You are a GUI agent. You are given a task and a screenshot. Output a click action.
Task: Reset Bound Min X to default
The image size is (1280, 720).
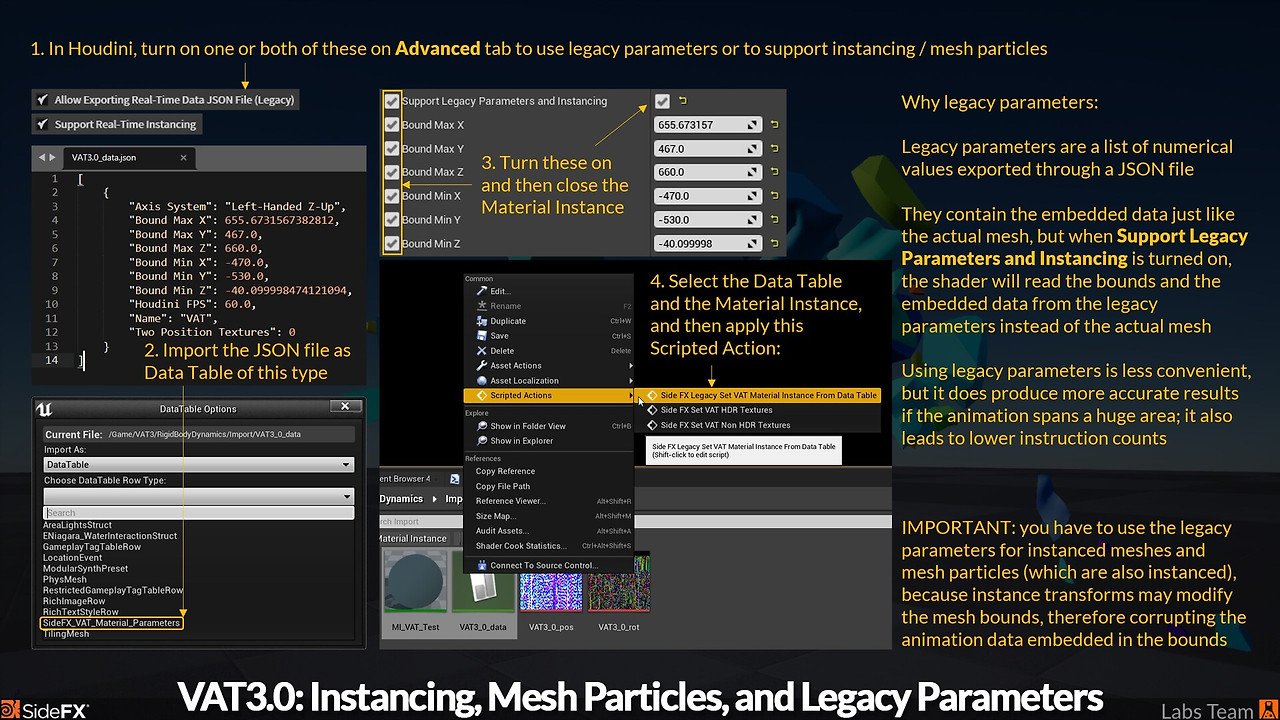pyautogui.click(x=773, y=196)
